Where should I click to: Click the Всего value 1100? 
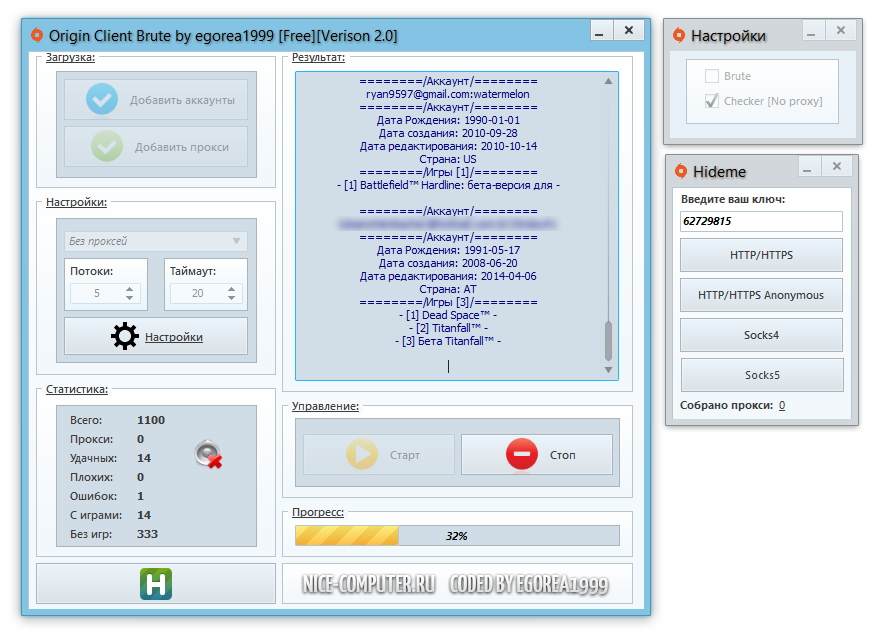pyautogui.click(x=151, y=420)
